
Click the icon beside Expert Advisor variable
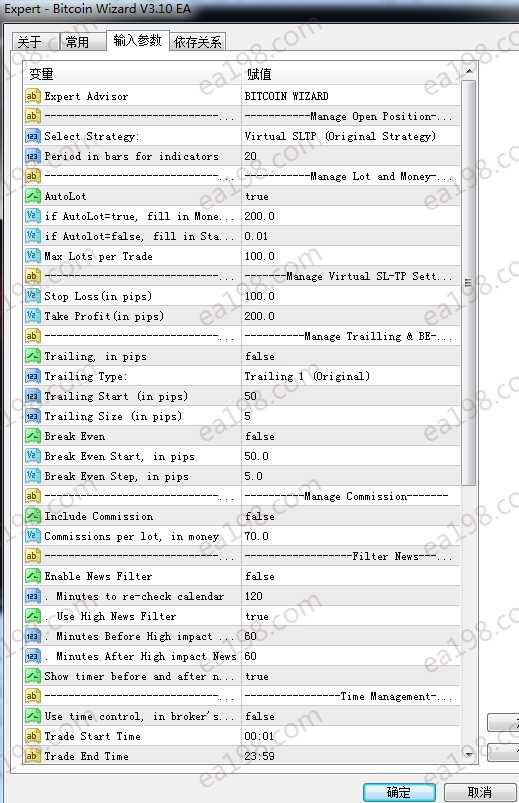[x=32, y=96]
